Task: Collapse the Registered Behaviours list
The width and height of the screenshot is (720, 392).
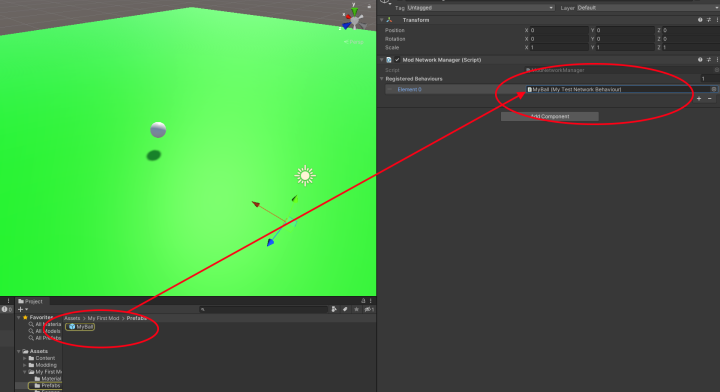Action: [382, 79]
